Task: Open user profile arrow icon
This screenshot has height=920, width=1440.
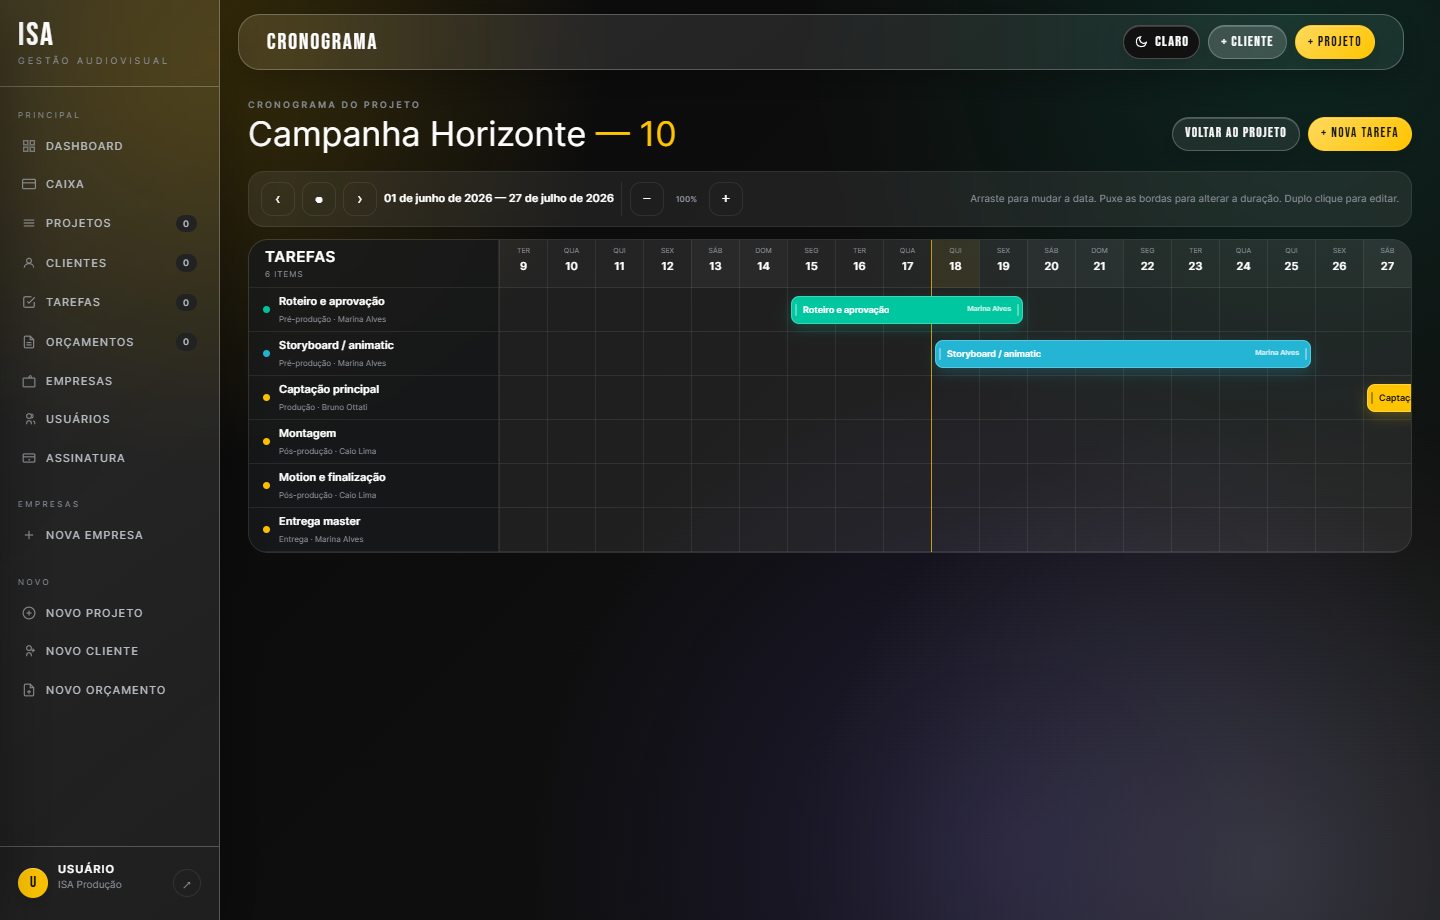Action: [x=187, y=884]
